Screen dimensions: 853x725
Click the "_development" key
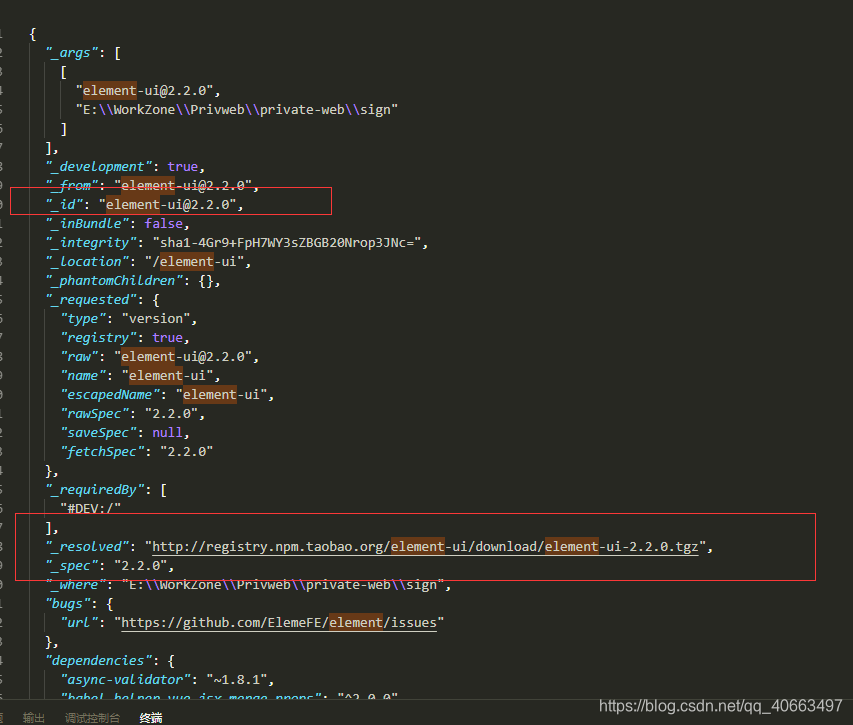99,166
